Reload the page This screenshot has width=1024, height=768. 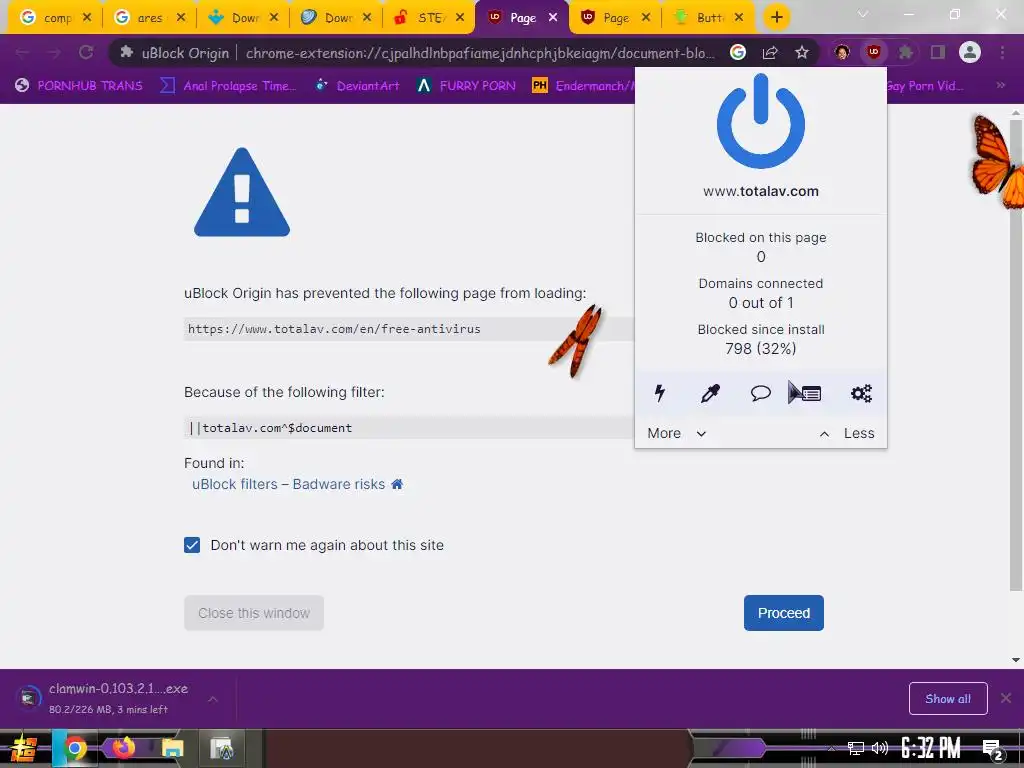[x=86, y=53]
